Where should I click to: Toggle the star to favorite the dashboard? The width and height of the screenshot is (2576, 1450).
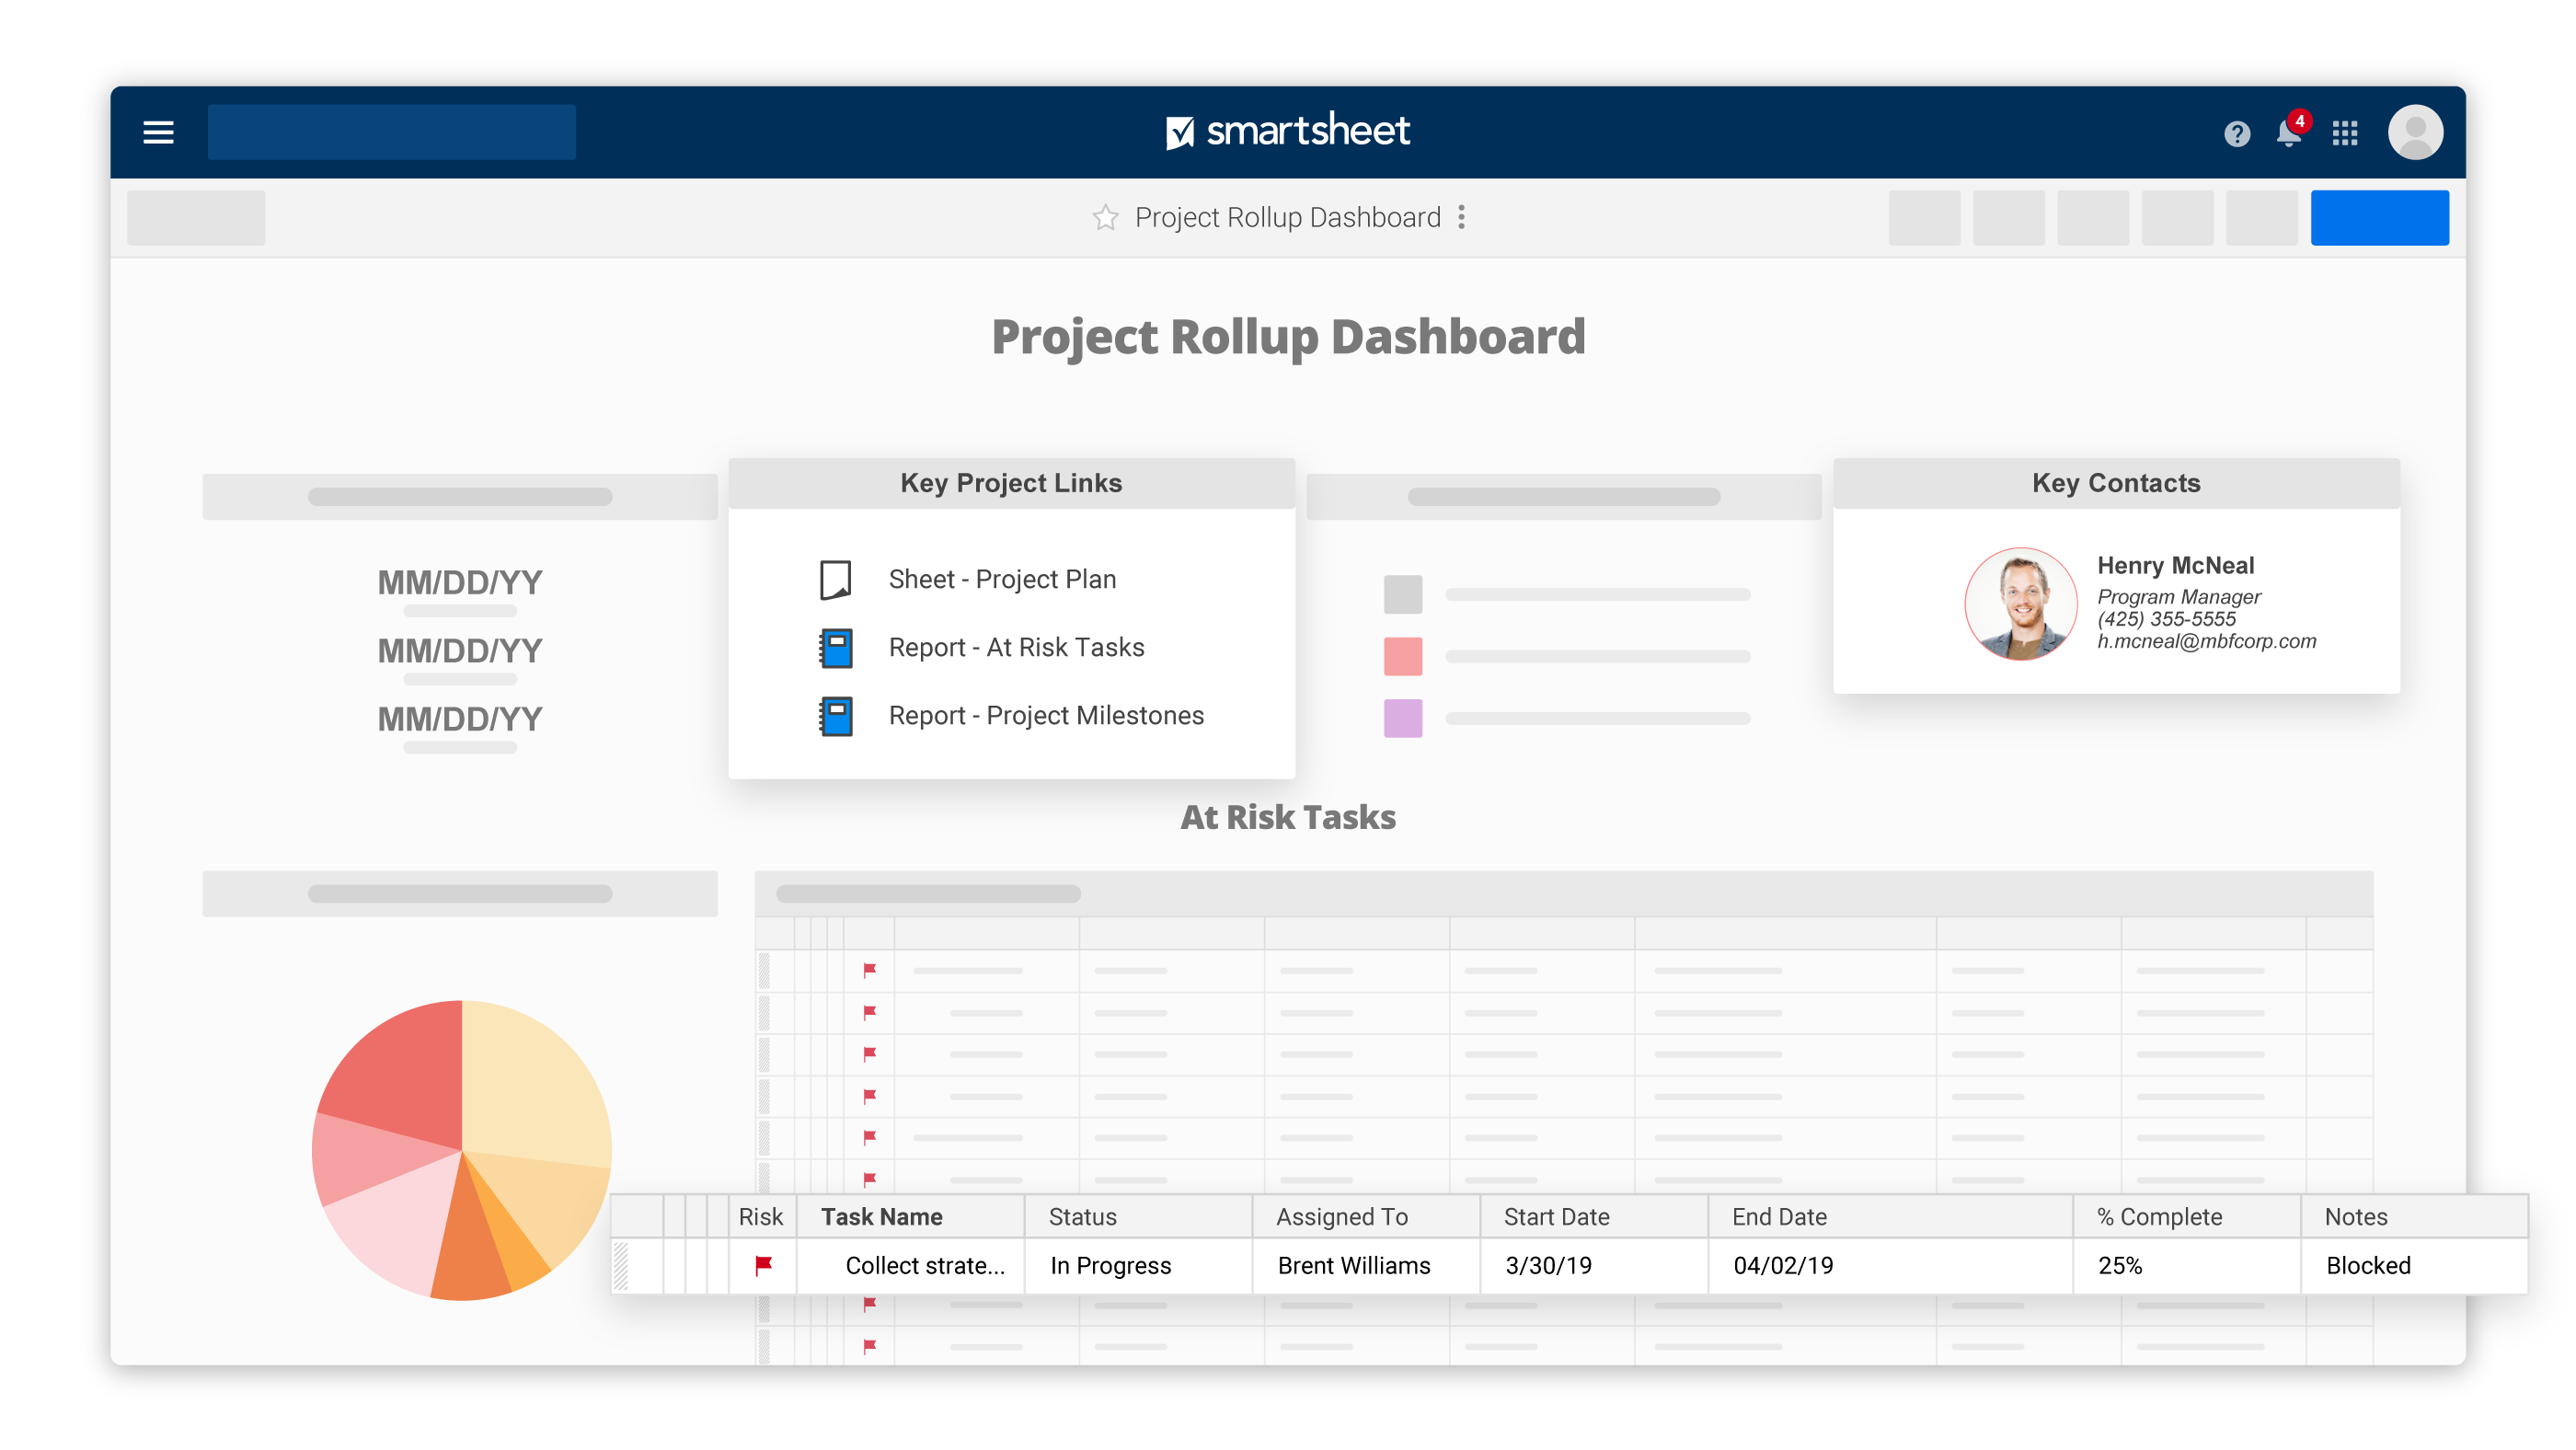[1105, 217]
